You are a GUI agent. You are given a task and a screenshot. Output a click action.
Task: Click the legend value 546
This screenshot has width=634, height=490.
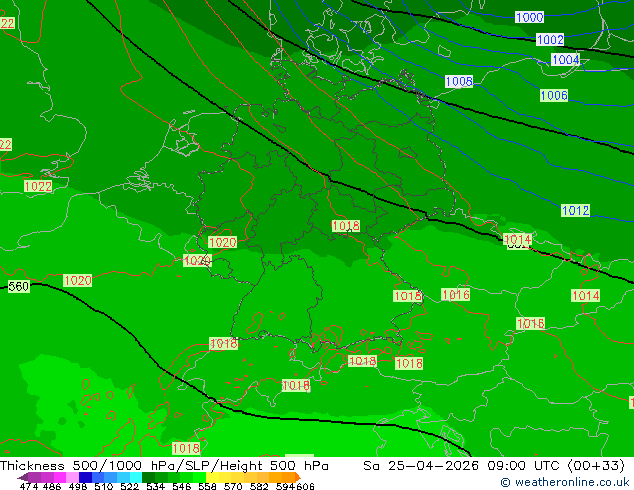click(182, 486)
